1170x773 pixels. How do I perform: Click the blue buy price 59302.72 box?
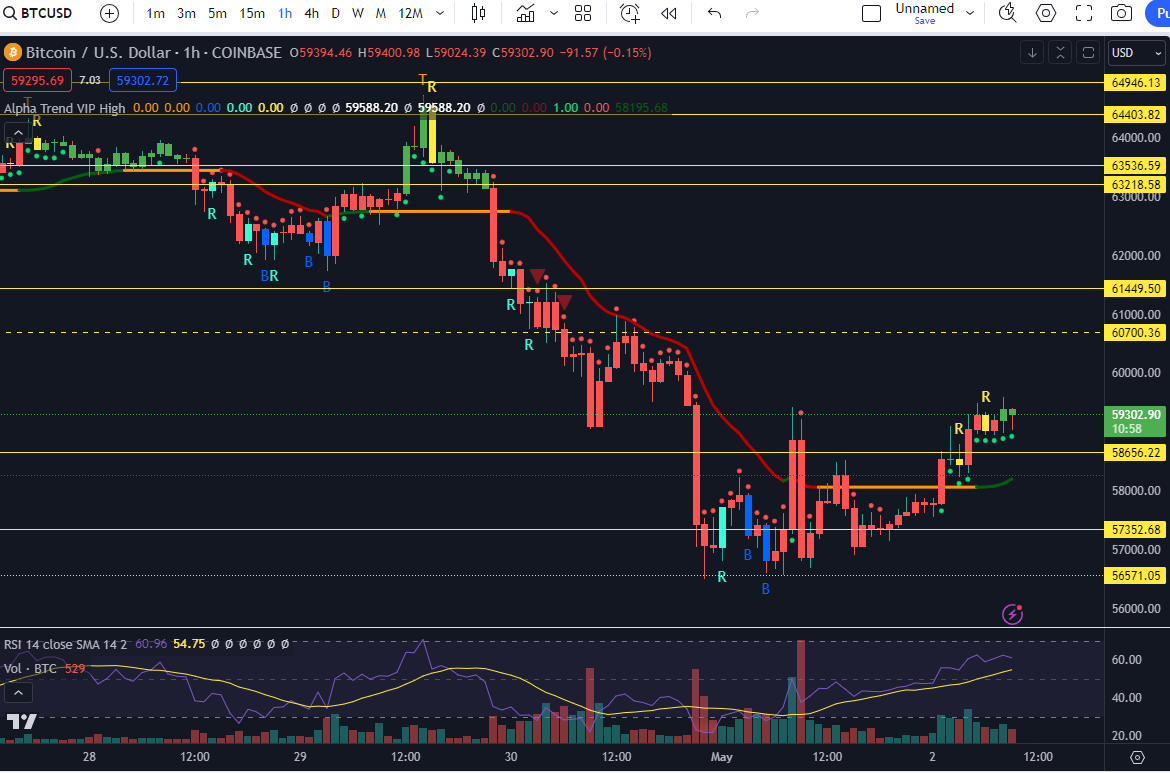(x=143, y=80)
